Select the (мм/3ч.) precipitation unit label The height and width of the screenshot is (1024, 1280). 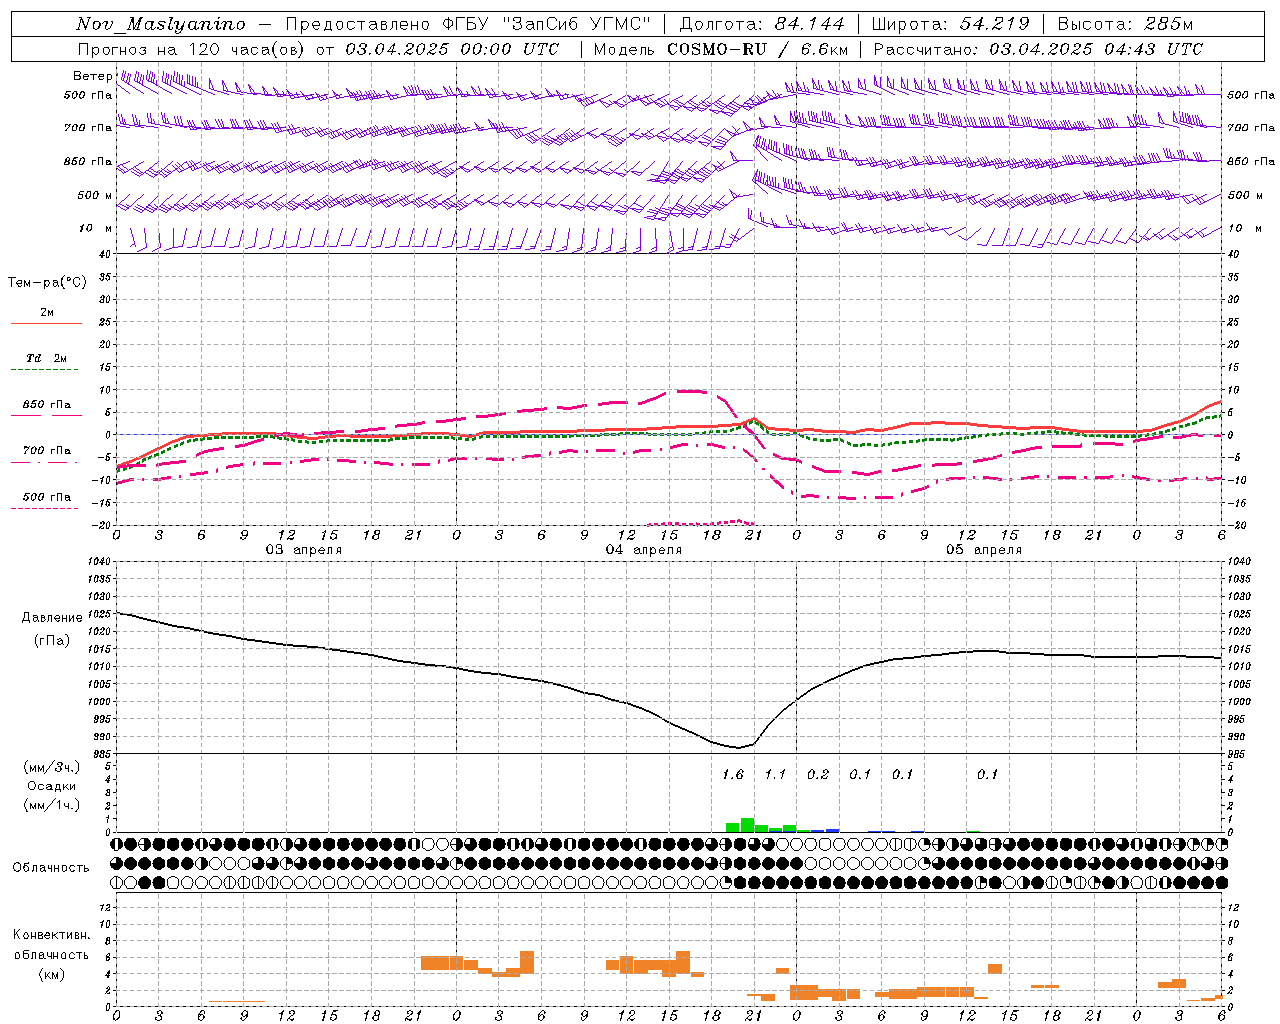pyautogui.click(x=52, y=767)
